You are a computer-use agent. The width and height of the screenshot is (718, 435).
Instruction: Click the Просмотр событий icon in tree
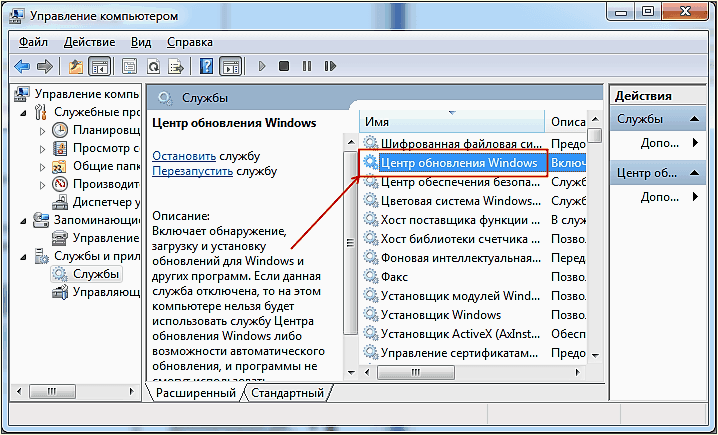click(x=60, y=148)
